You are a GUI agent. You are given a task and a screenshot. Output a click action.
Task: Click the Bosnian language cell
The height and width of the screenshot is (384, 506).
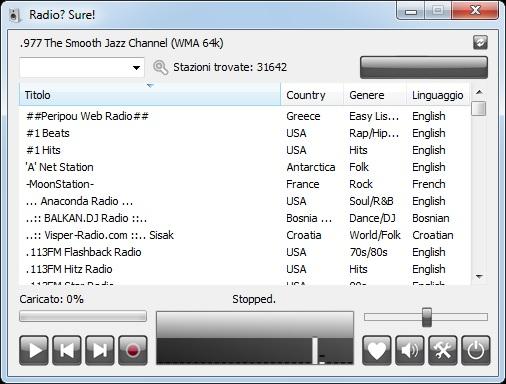click(x=431, y=218)
